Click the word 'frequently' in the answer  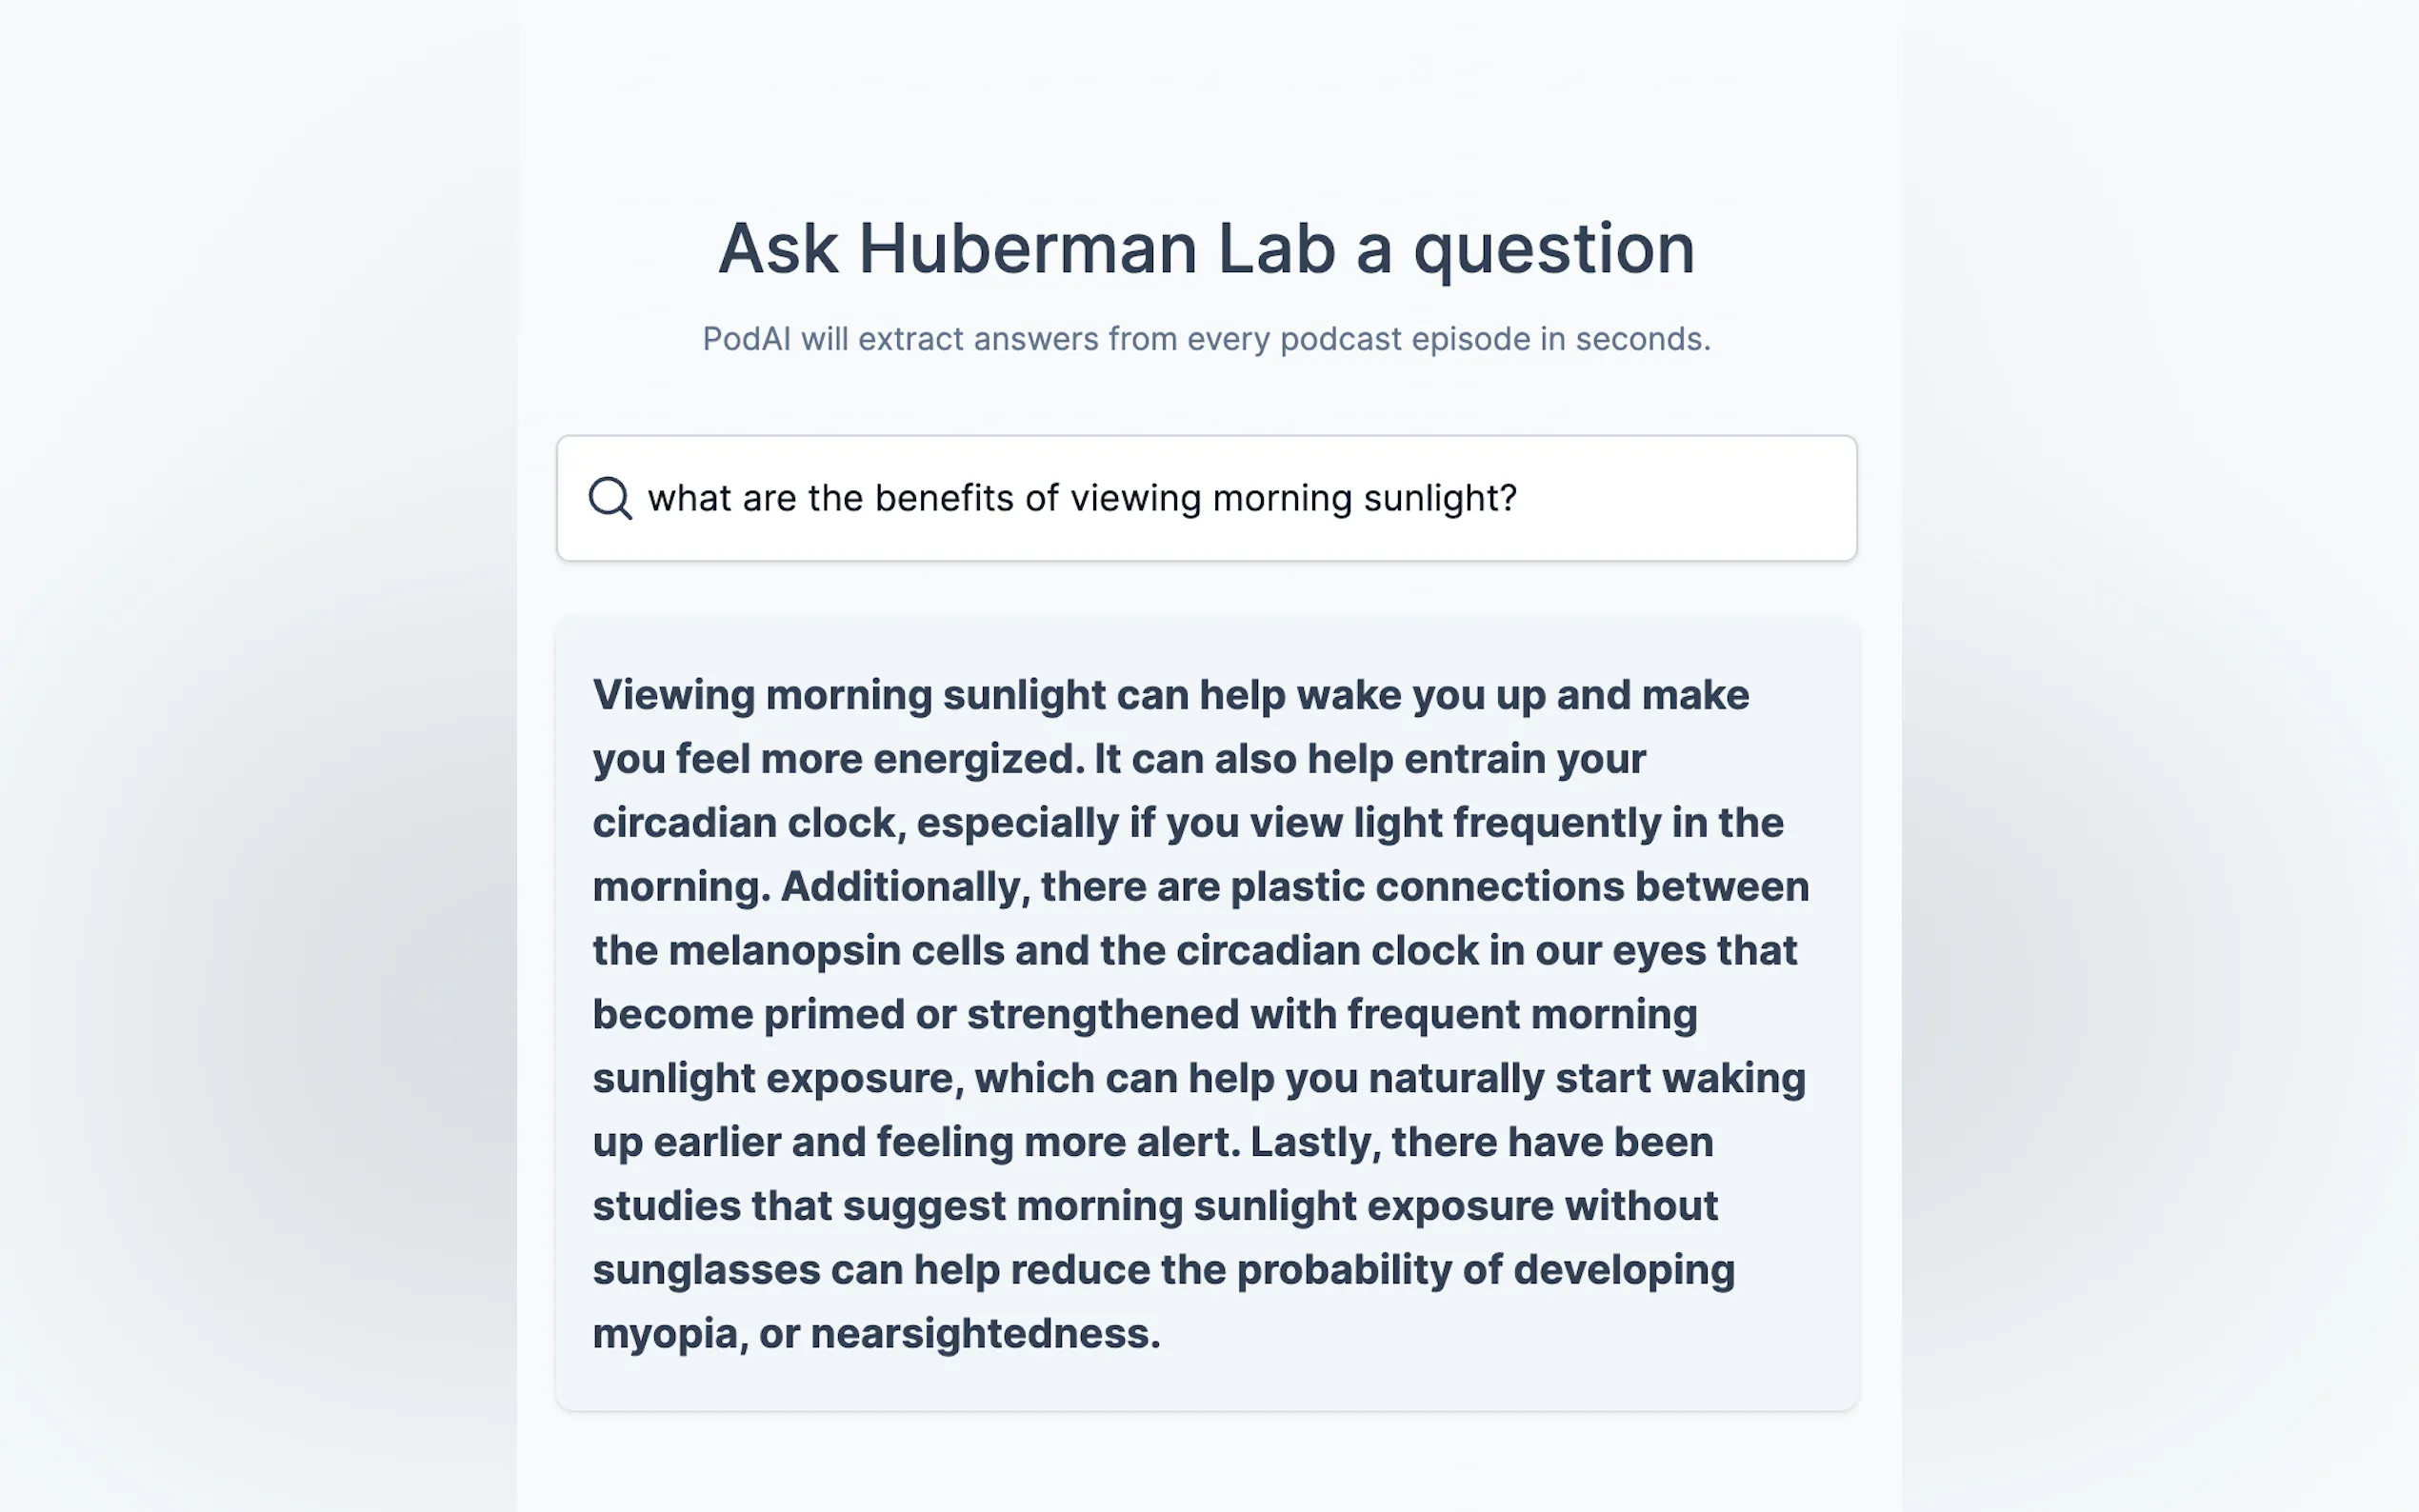pyautogui.click(x=1556, y=823)
